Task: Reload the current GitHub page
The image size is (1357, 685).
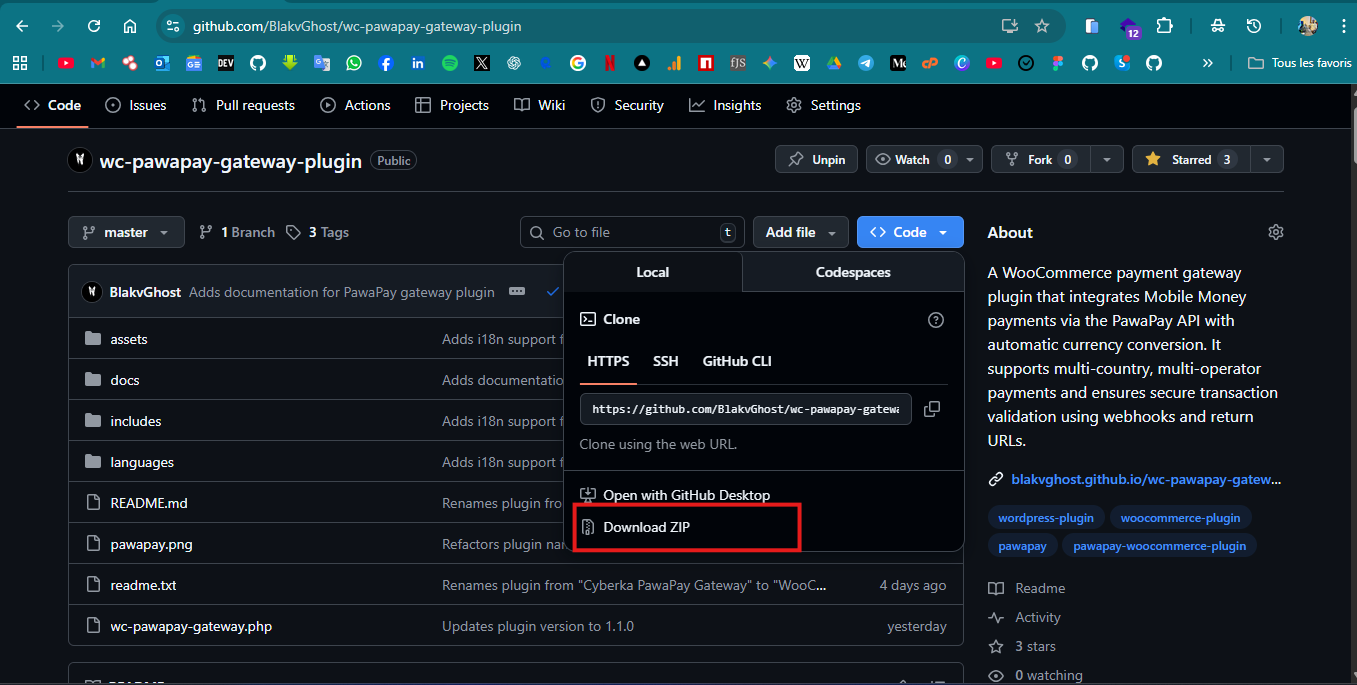Action: coord(94,26)
